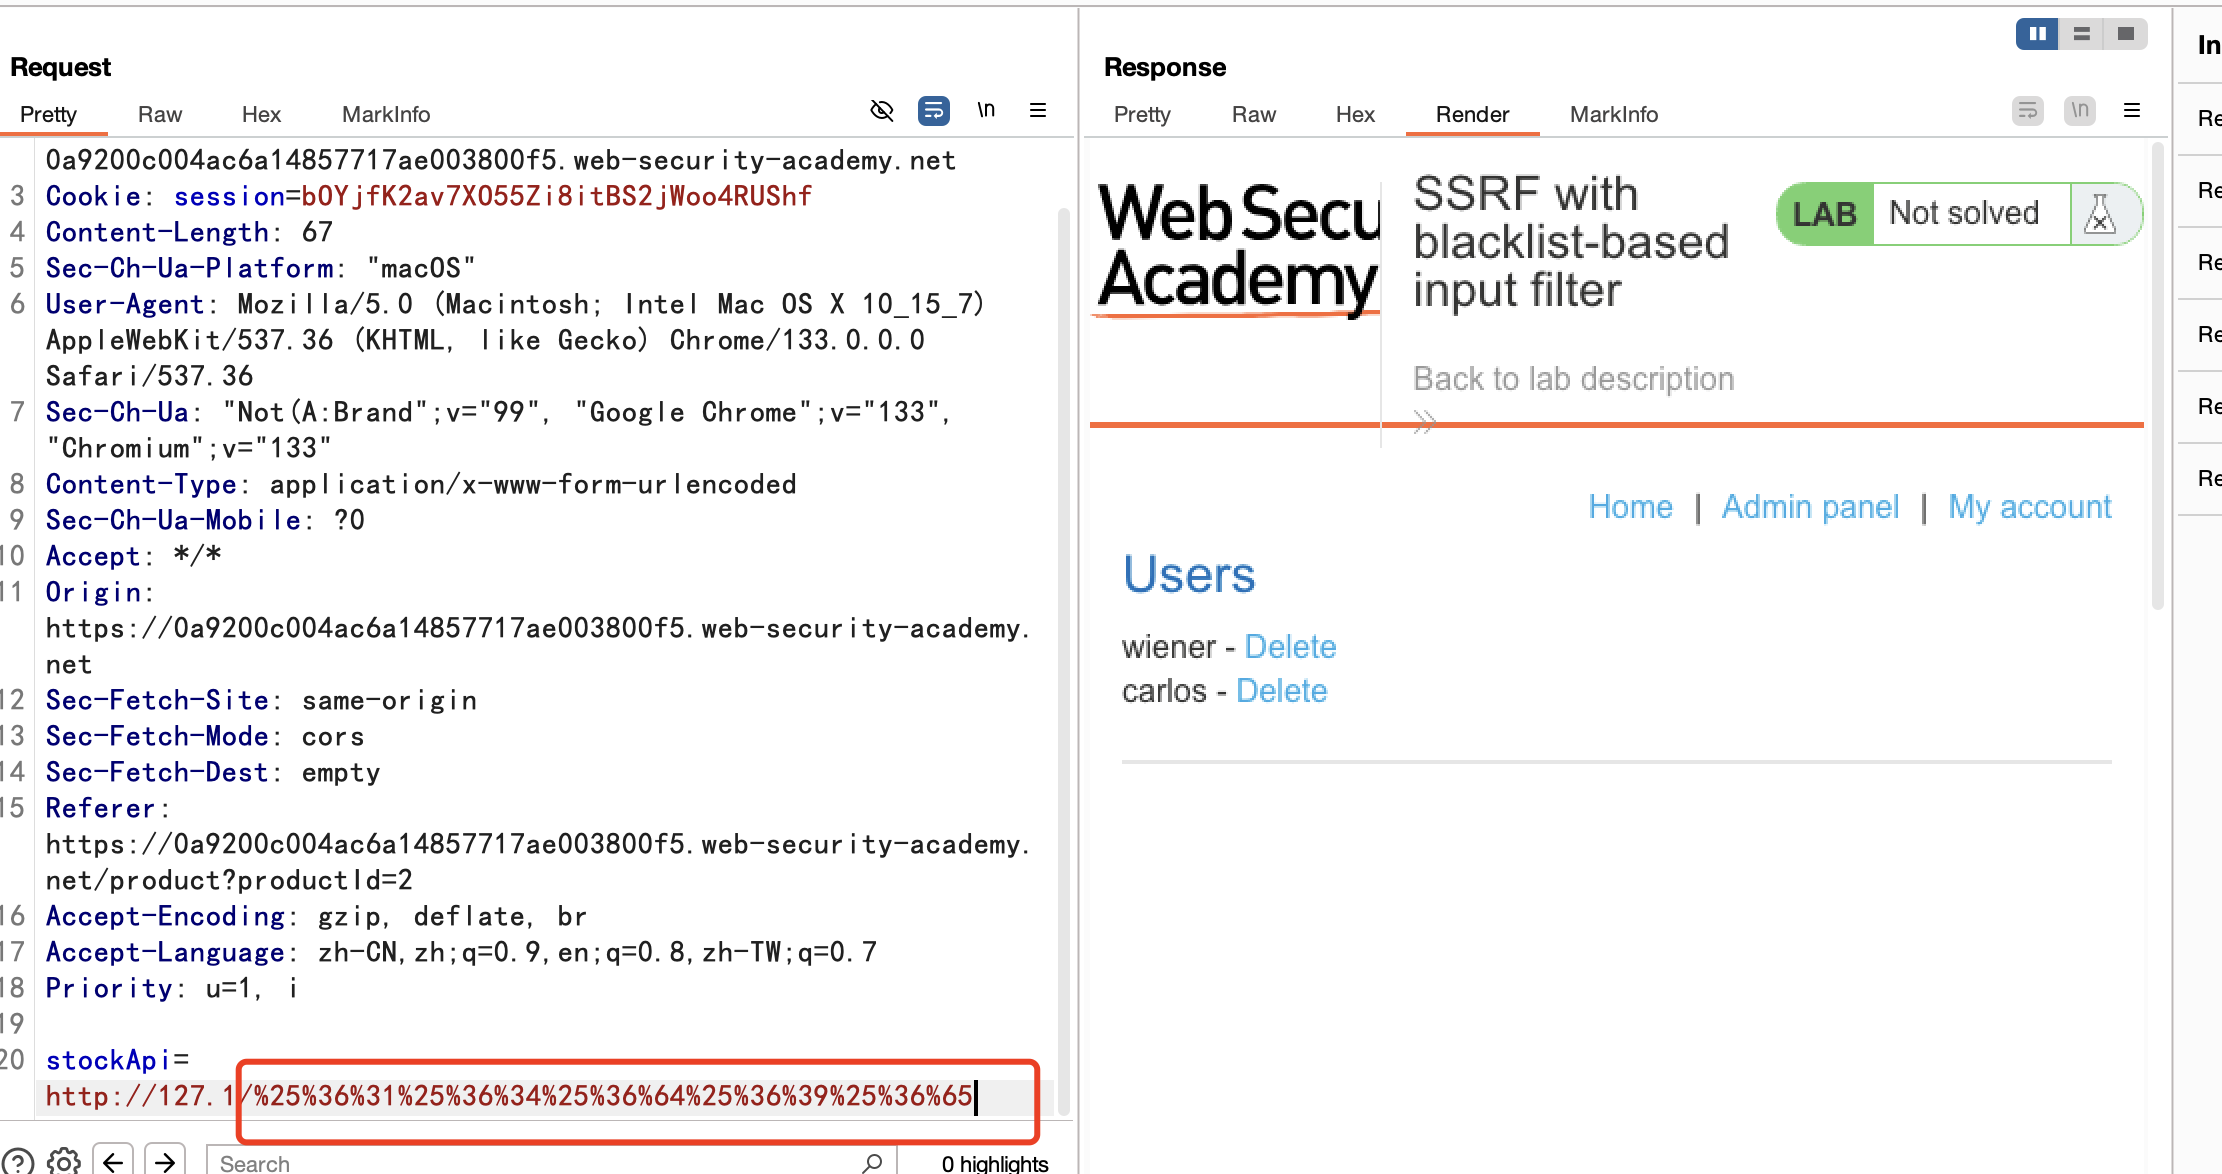Toggle request word wrap icon

933,110
